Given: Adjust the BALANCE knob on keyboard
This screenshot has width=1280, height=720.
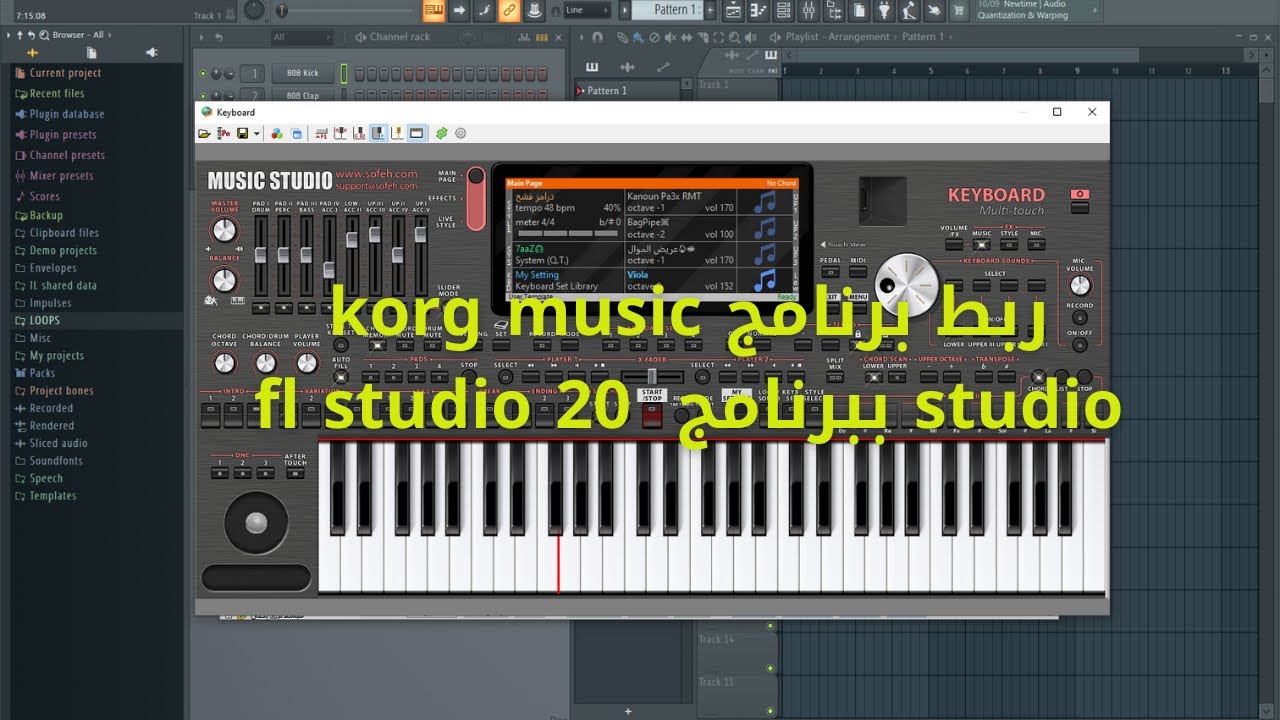Looking at the screenshot, I should pyautogui.click(x=225, y=279).
